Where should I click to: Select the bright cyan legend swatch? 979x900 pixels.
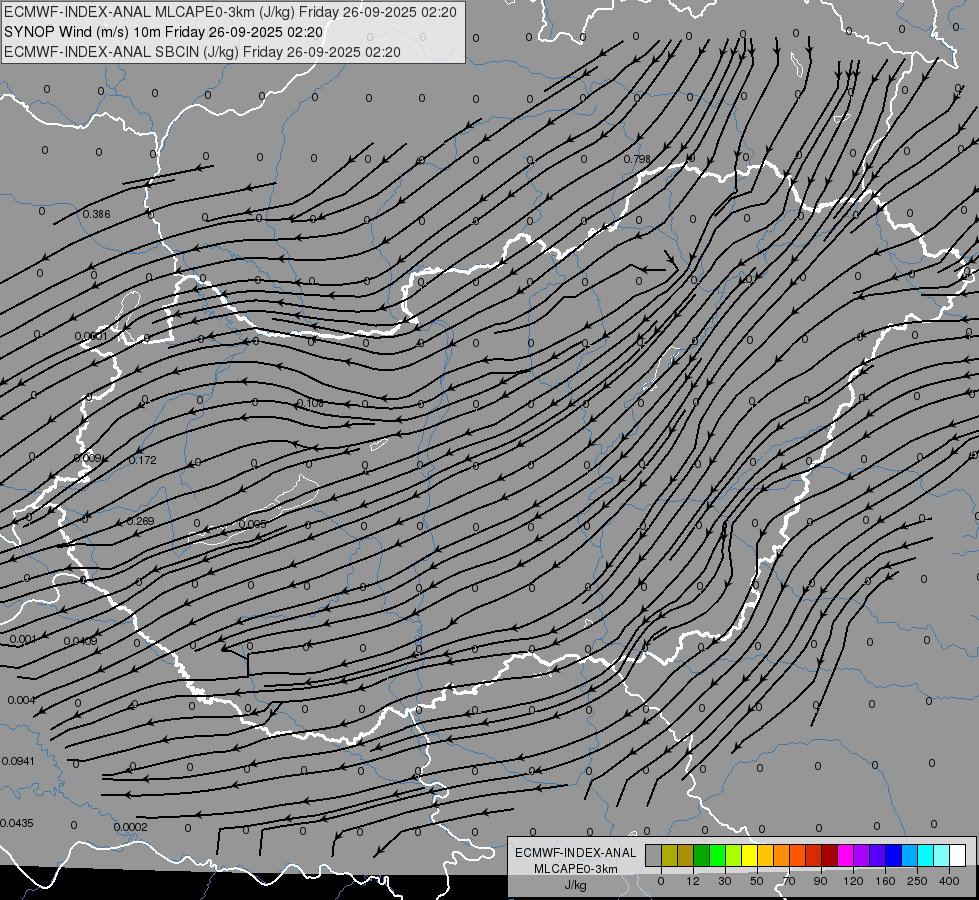926,855
